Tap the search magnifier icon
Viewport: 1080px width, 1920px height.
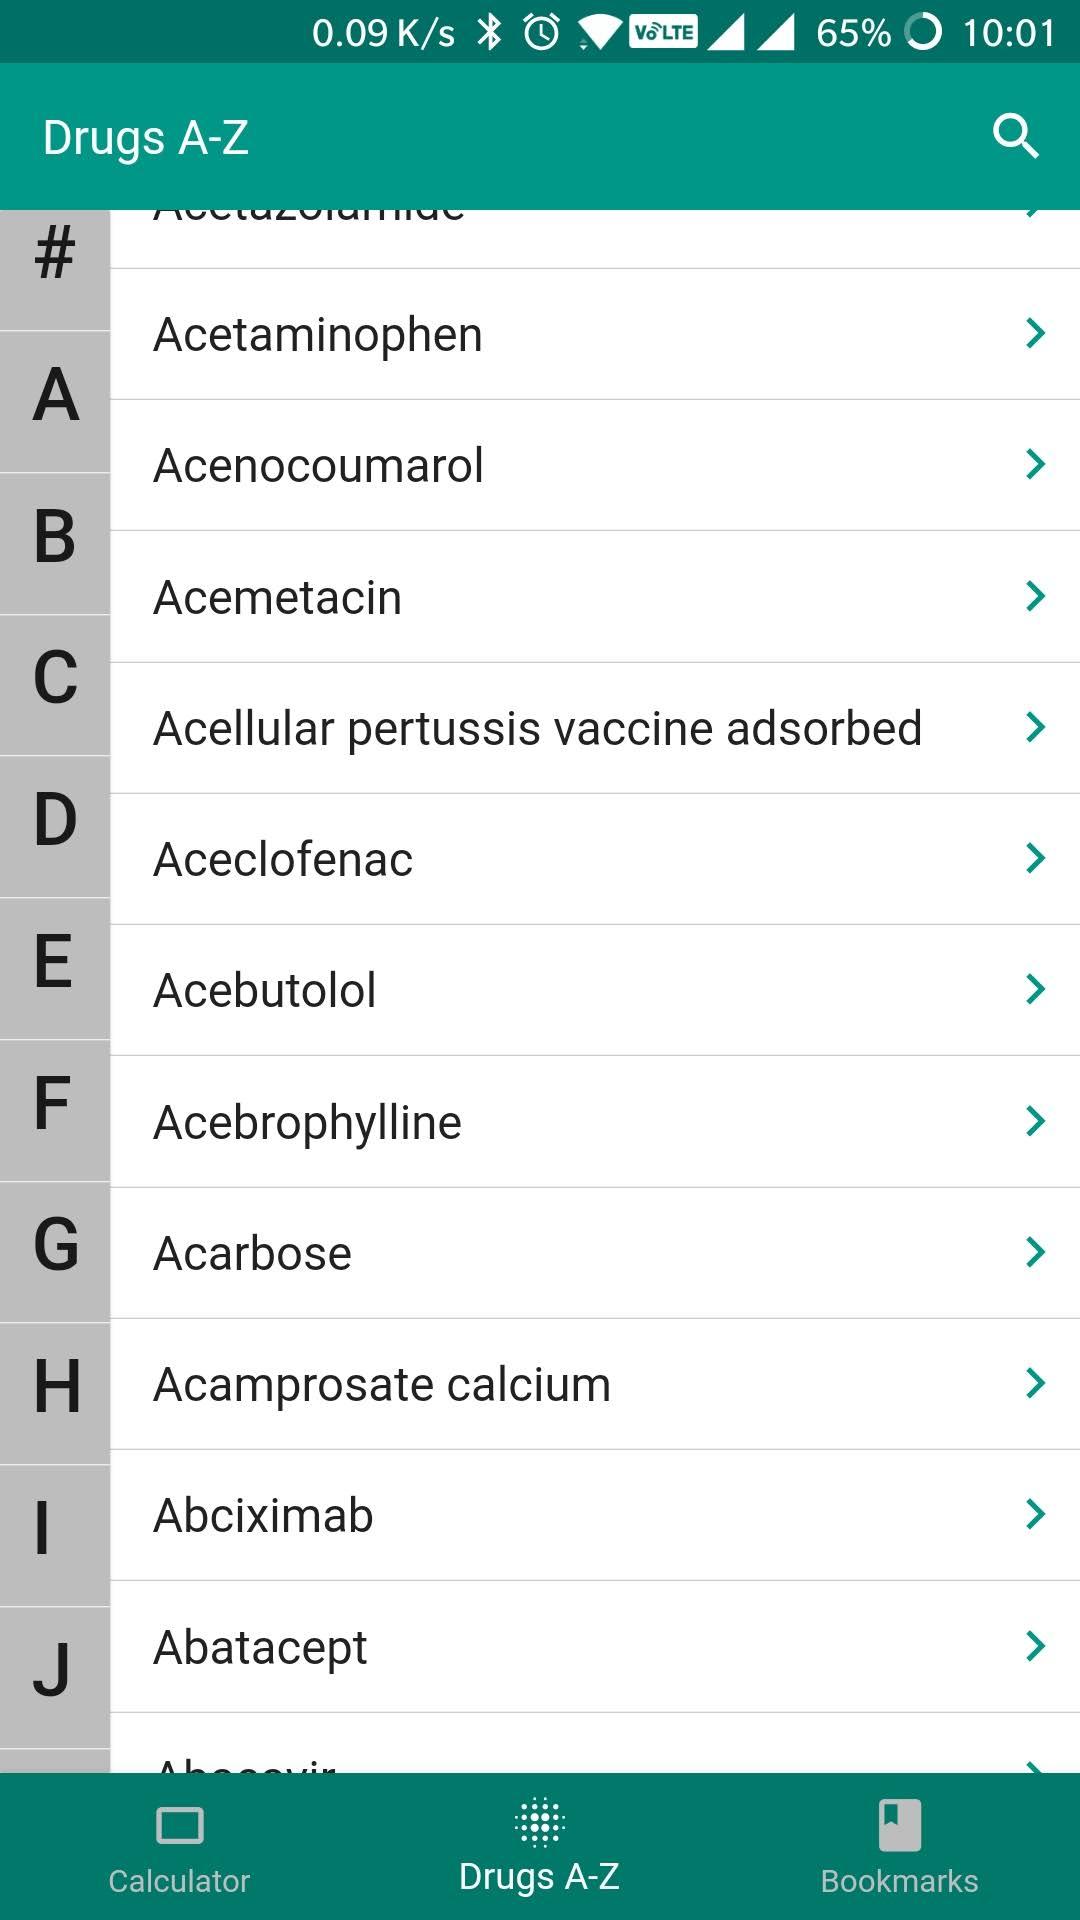pos(1015,136)
